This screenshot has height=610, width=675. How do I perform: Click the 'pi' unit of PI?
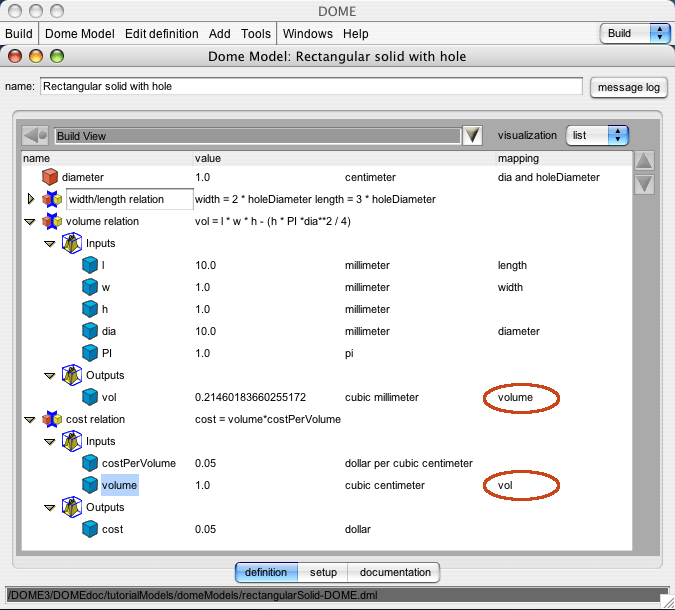click(349, 353)
